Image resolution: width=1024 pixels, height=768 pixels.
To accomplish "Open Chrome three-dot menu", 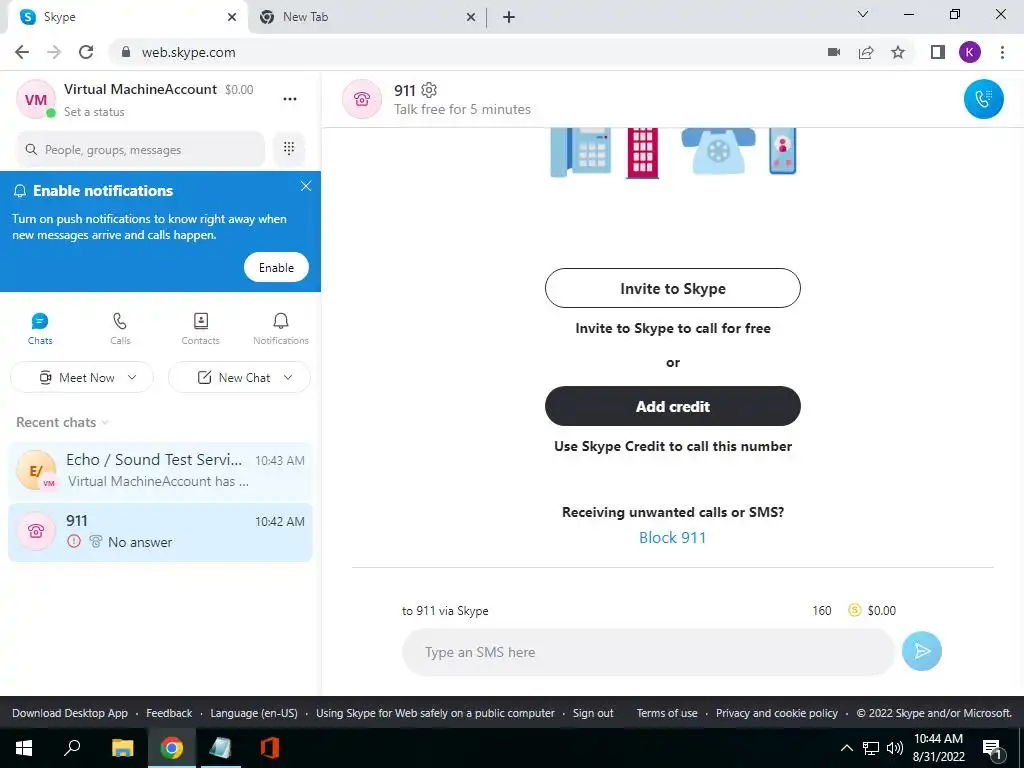I will 1002,52.
